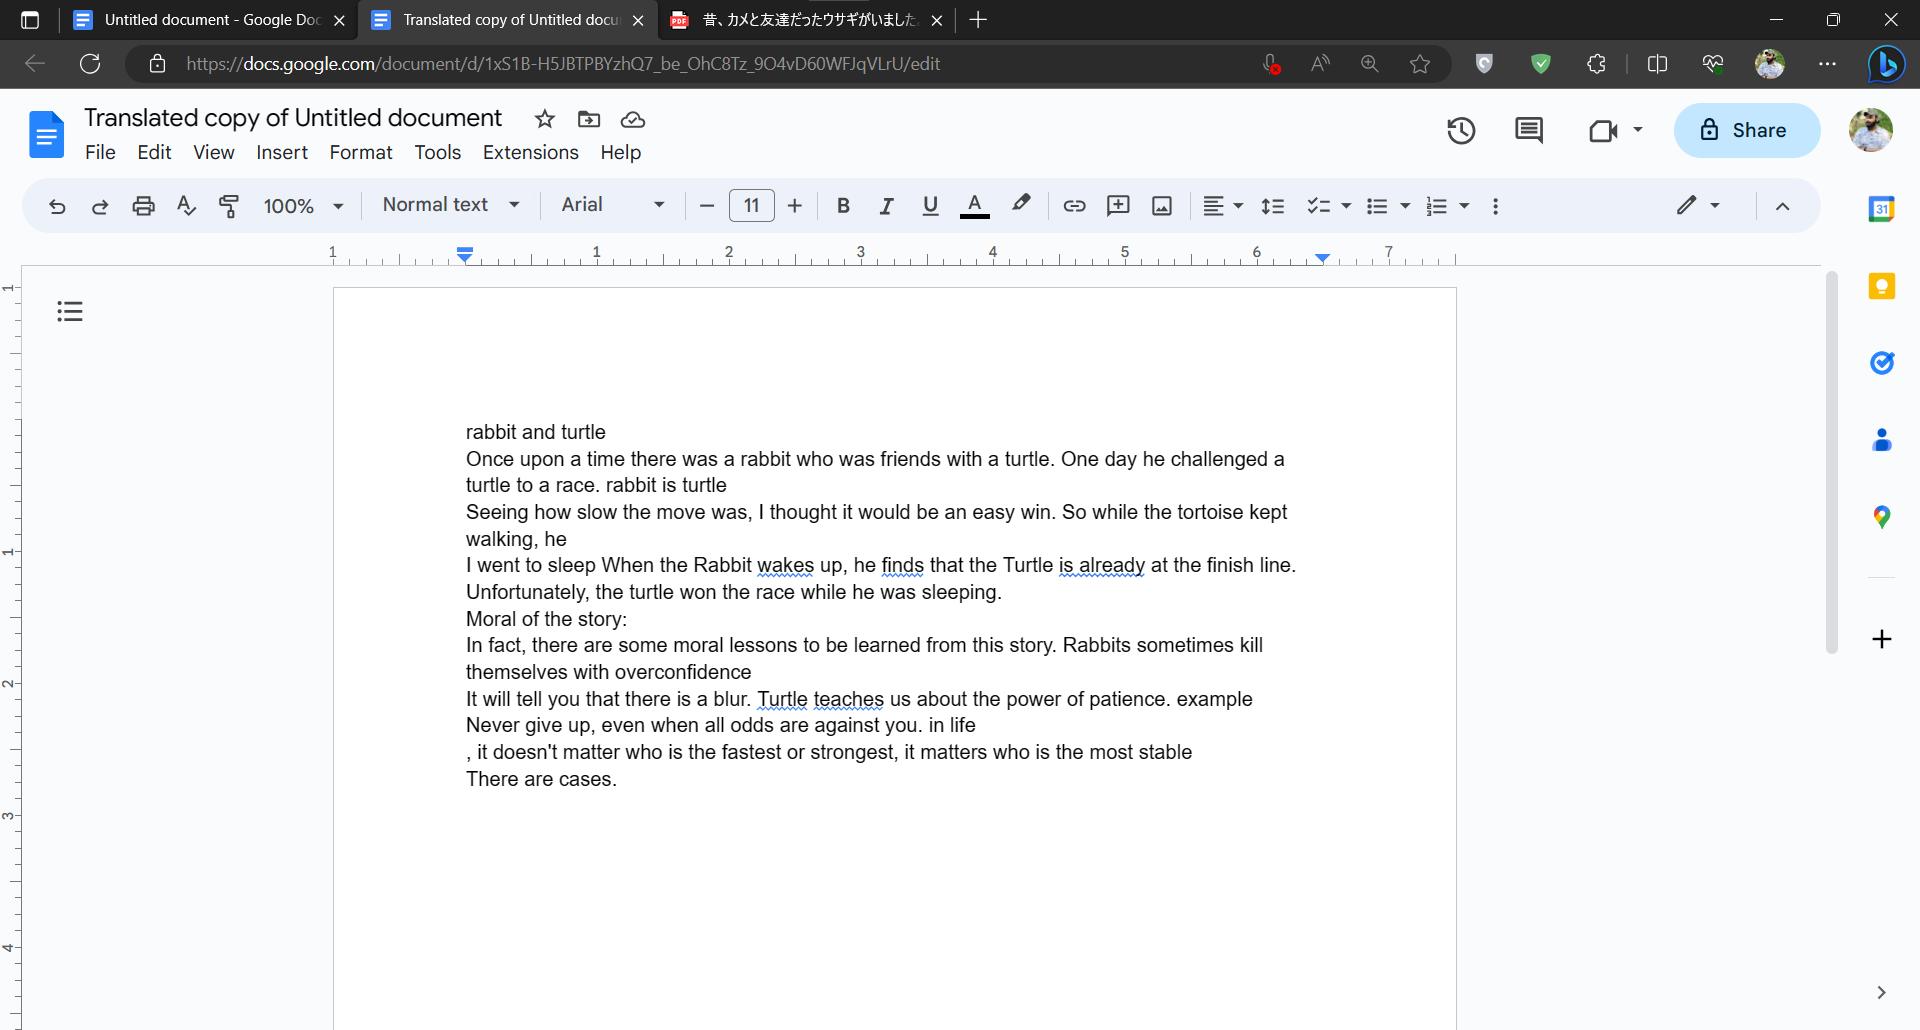The image size is (1920, 1030).
Task: Add a comment
Action: pos(1118,205)
